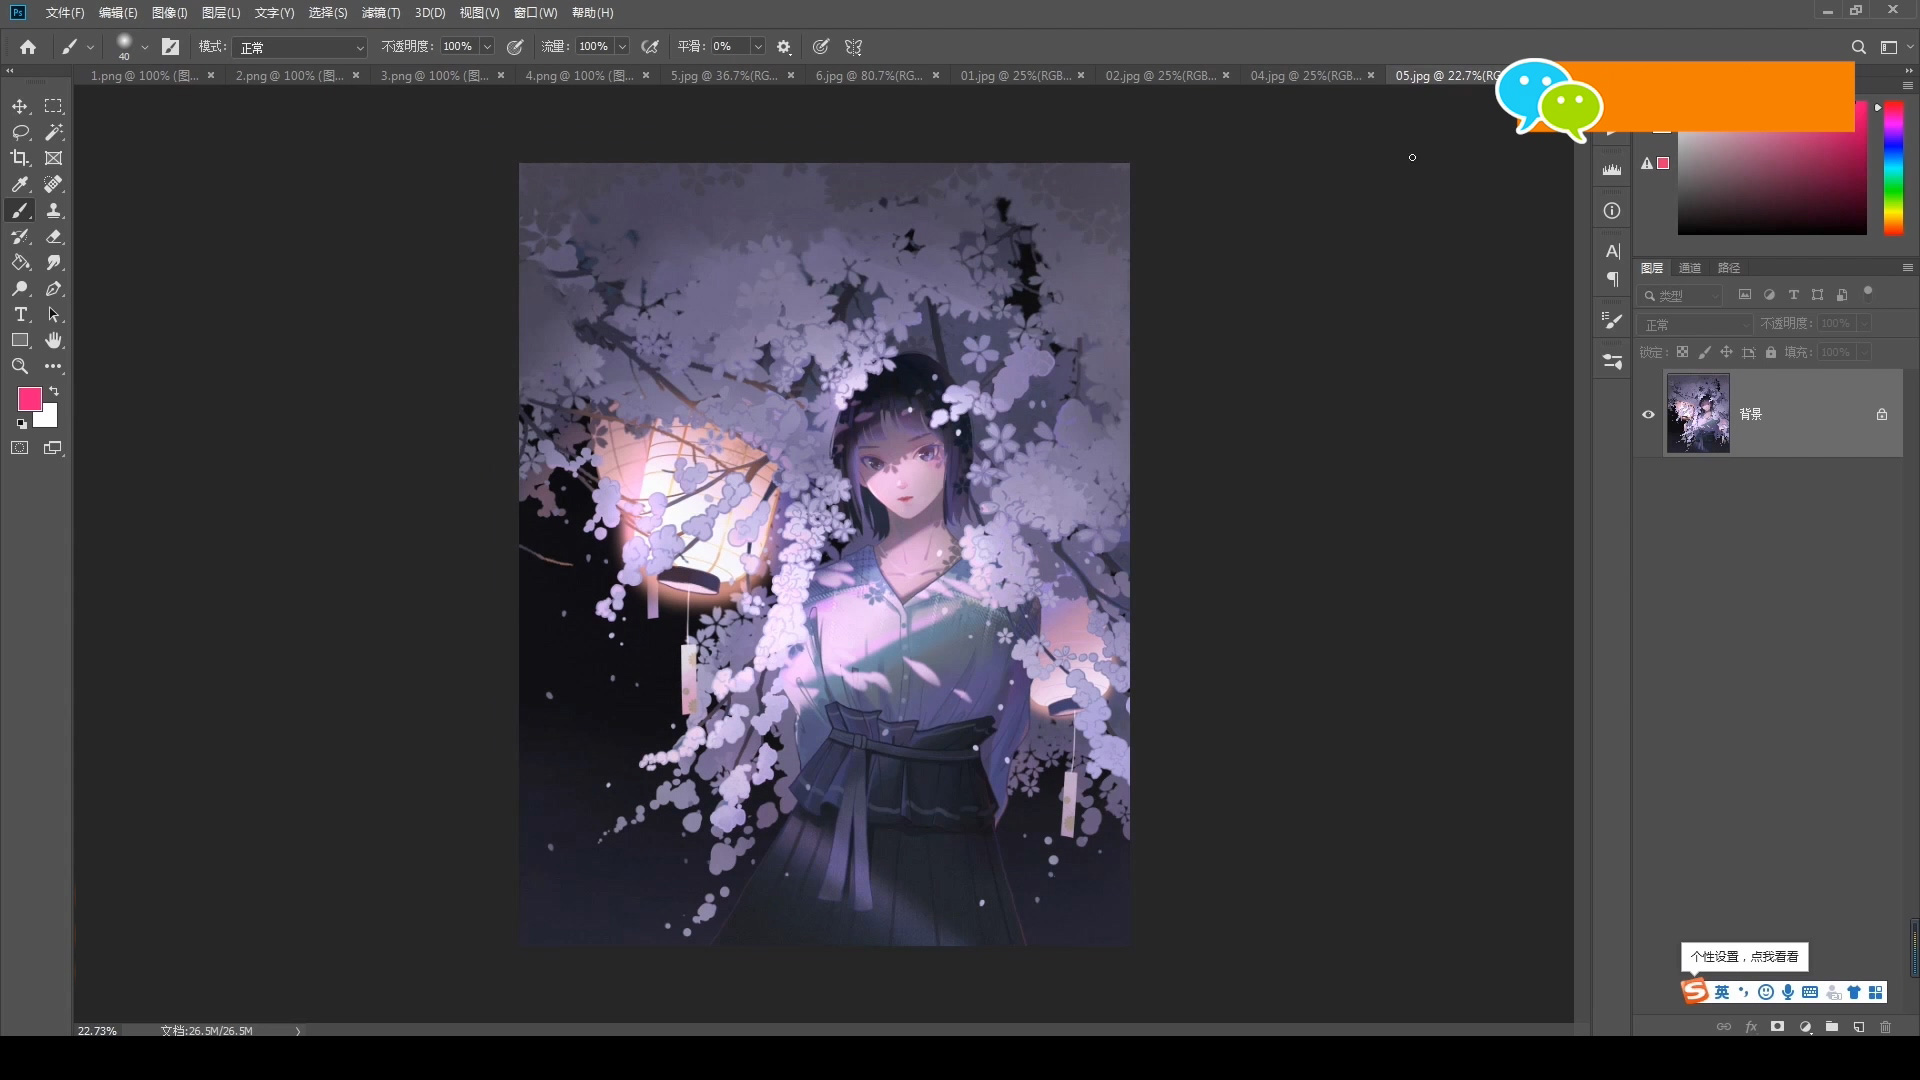
Task: Toggle pressure for size button
Action: (x=821, y=47)
